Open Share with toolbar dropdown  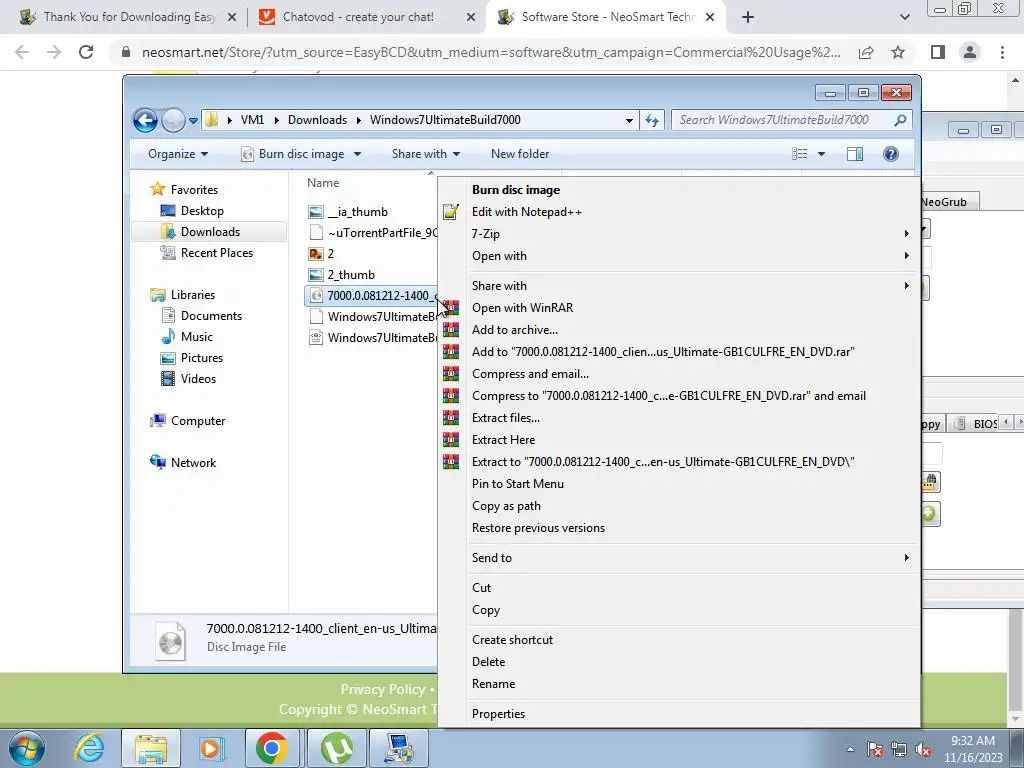[x=426, y=154]
